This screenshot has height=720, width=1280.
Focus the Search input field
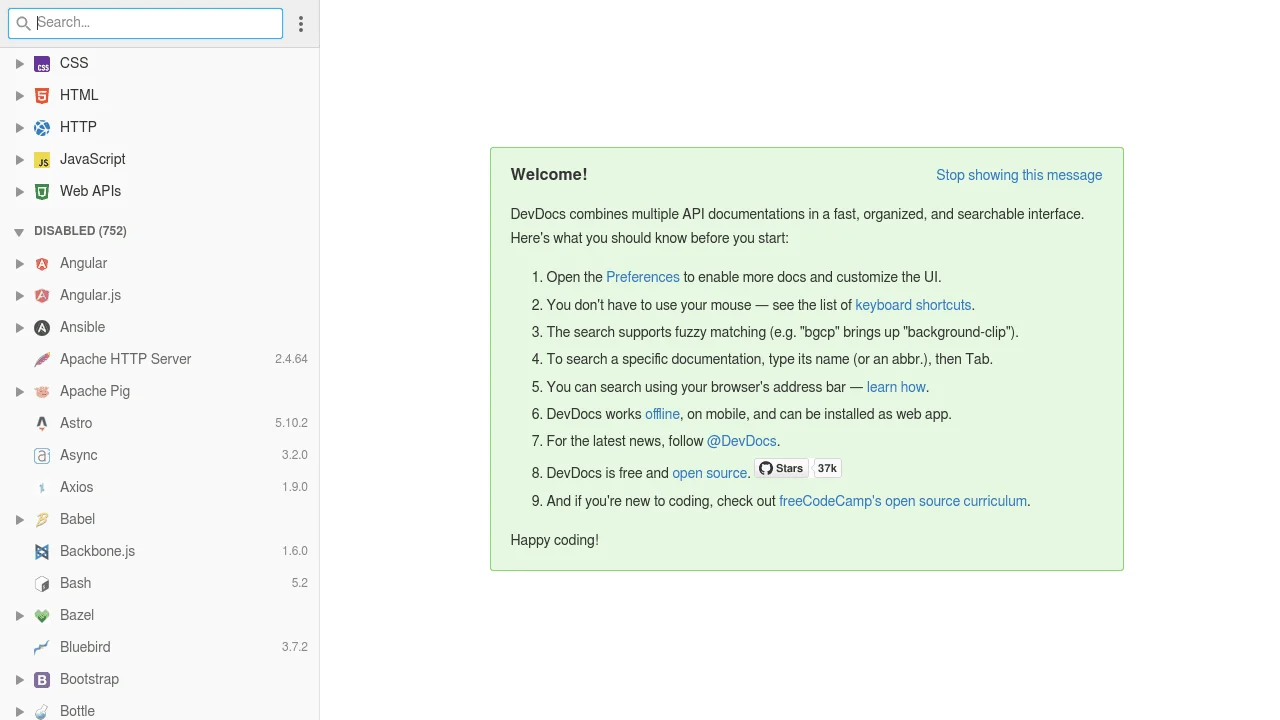click(155, 23)
